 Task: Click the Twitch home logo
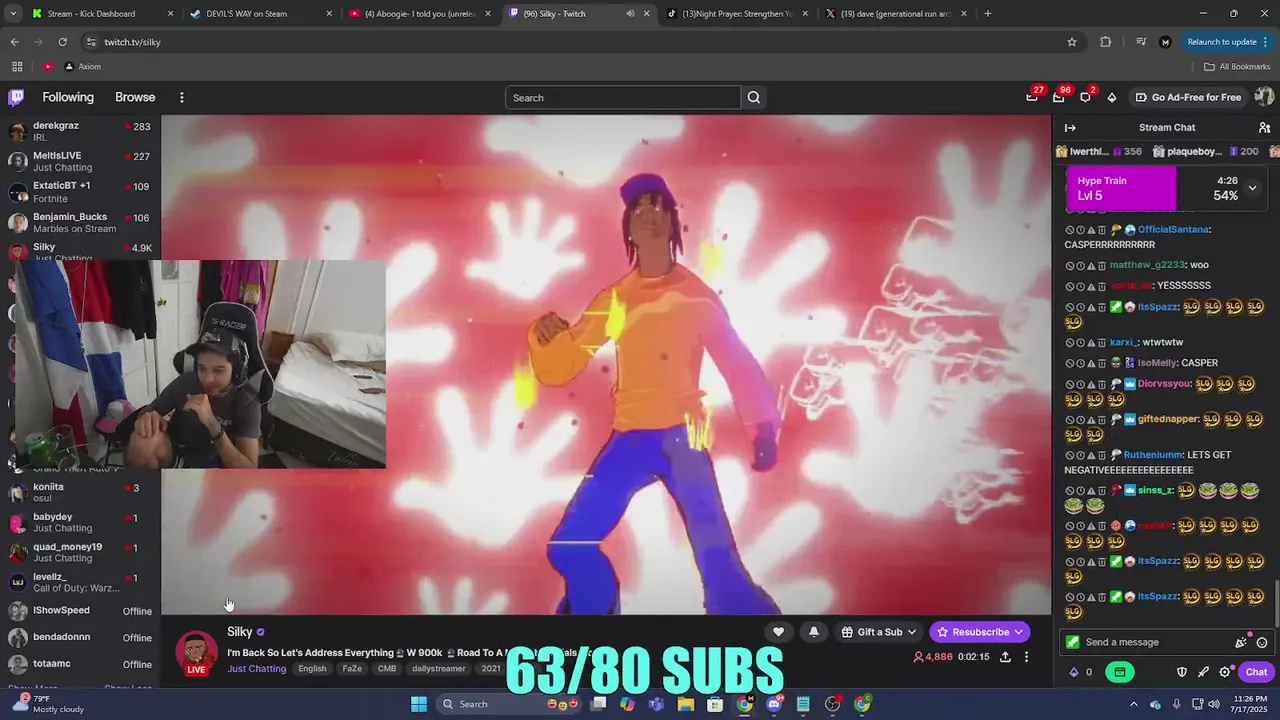(16, 97)
